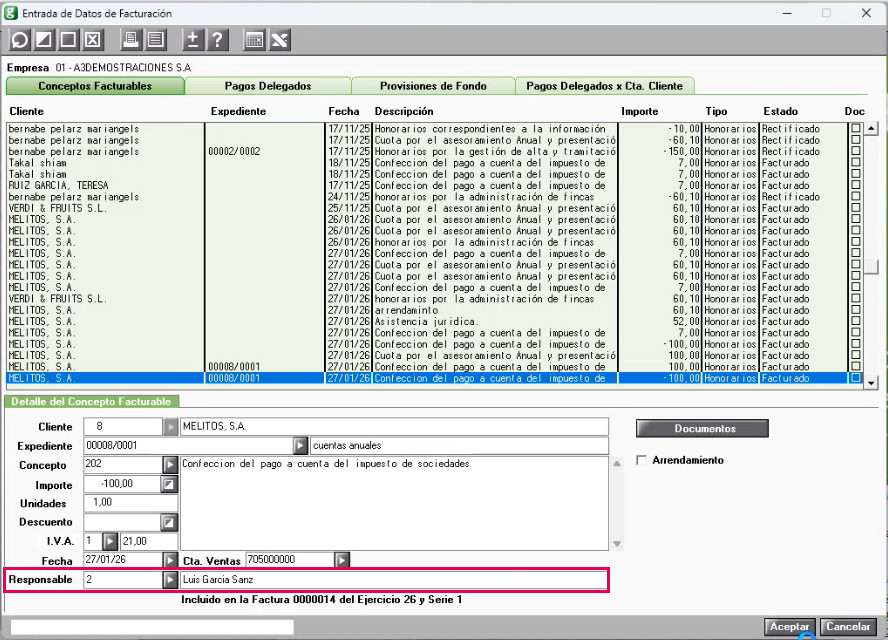Click the lined-page list toolbar icon
Image resolution: width=888 pixels, height=640 pixels.
coord(155,40)
